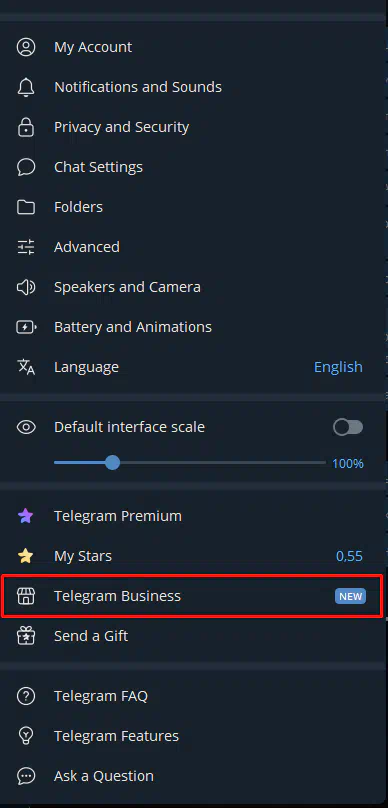Toggle the Default interface scale switch
The width and height of the screenshot is (388, 808).
point(348,427)
